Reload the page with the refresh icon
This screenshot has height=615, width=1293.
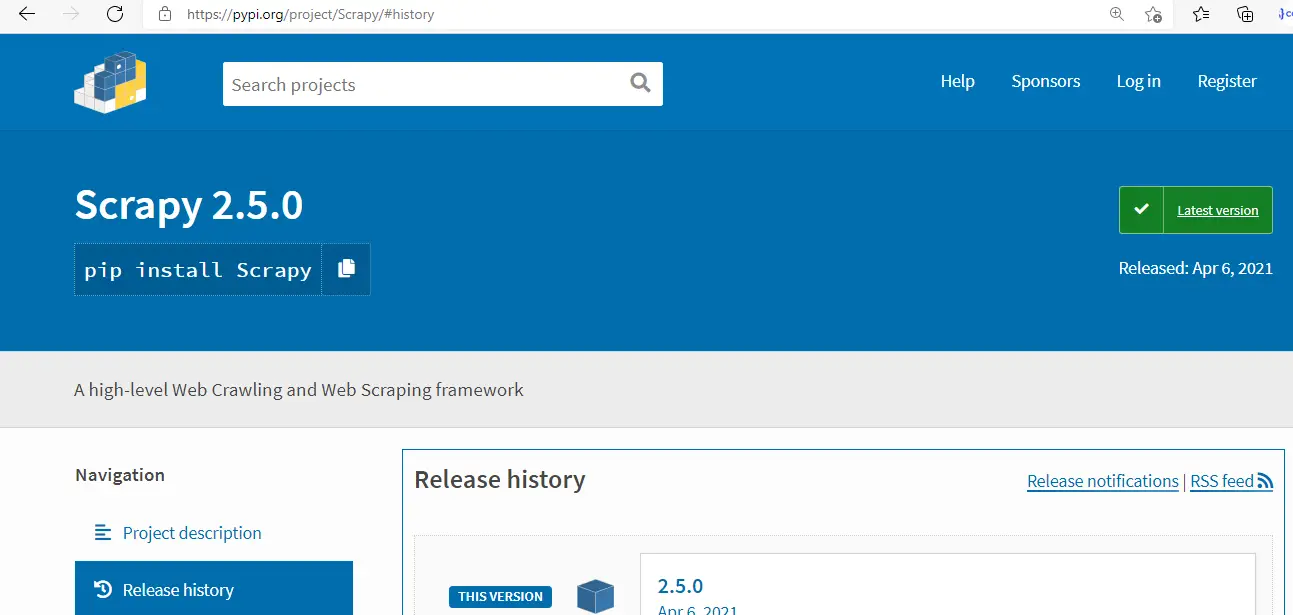click(115, 14)
